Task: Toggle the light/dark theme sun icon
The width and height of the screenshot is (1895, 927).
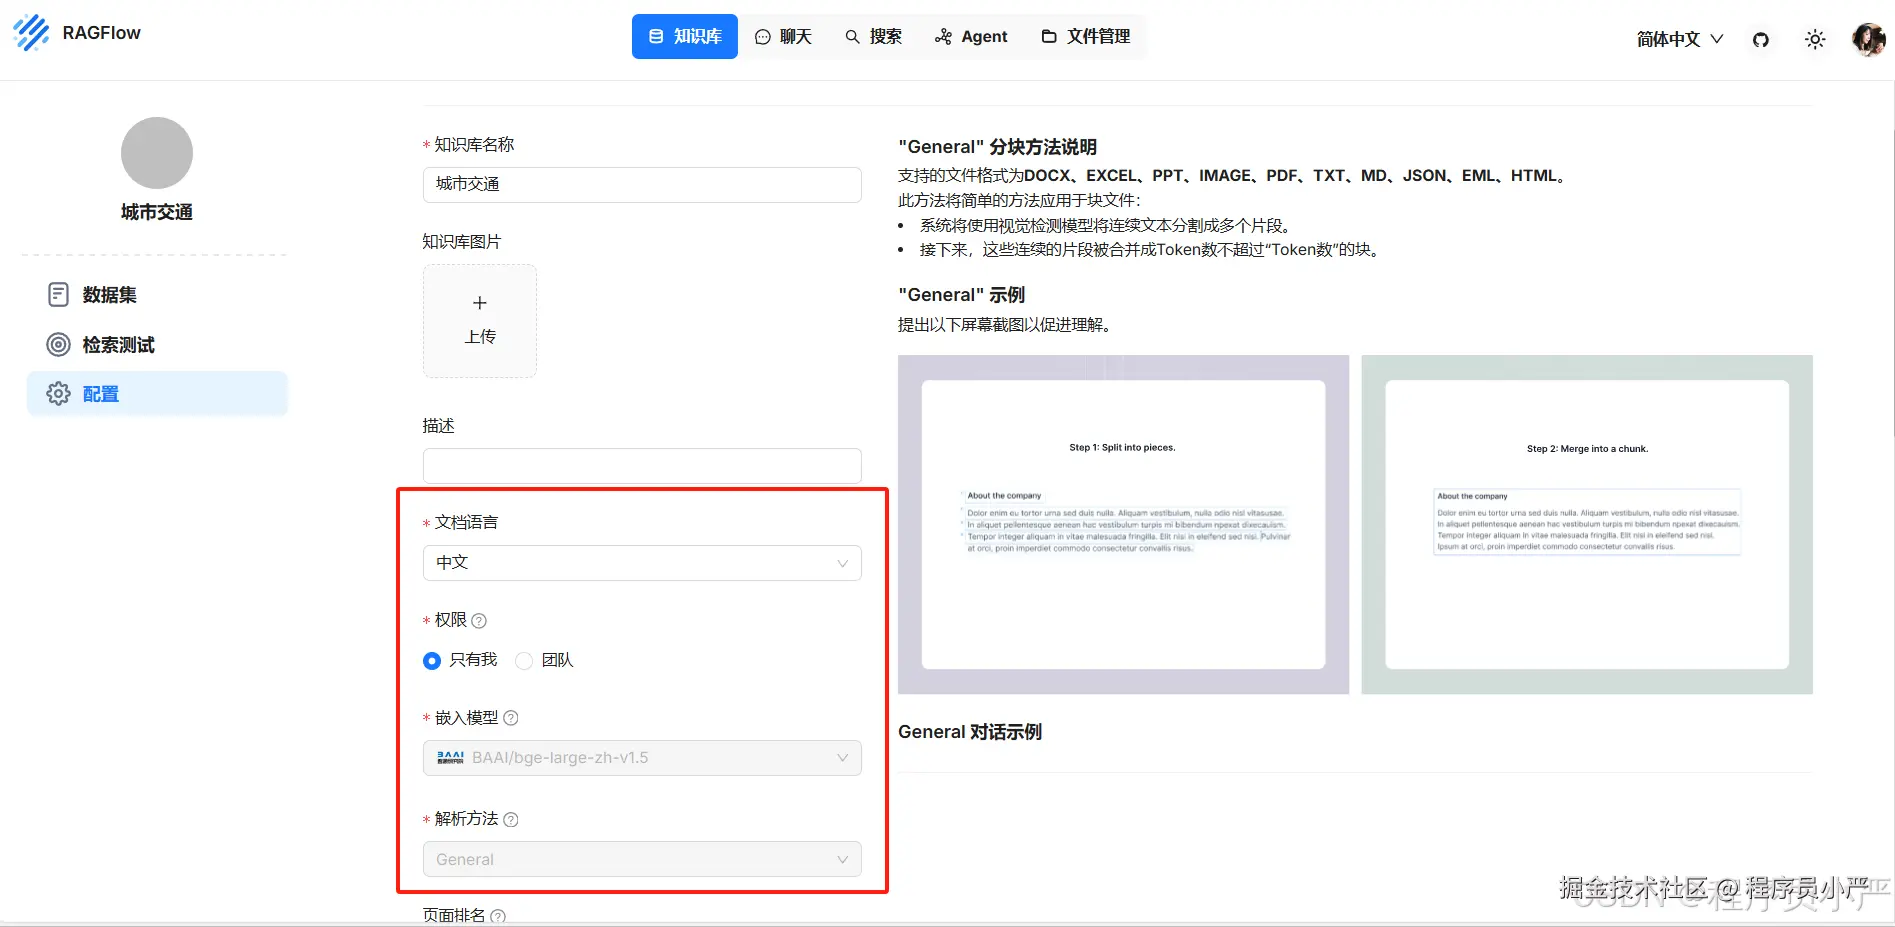Action: [x=1814, y=38]
